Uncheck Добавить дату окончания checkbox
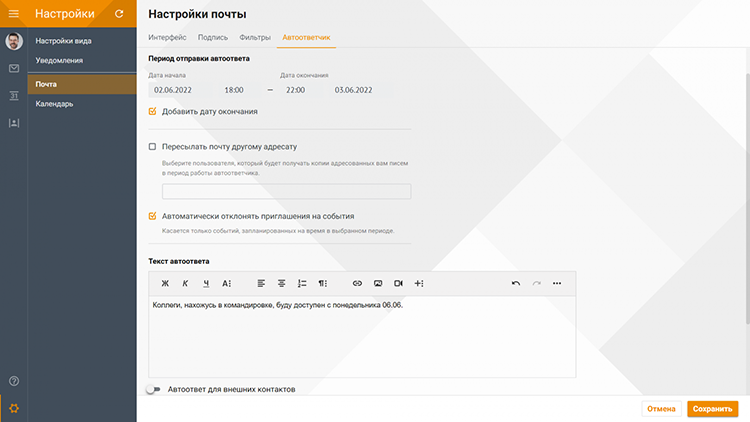The image size is (750, 422). (x=153, y=111)
